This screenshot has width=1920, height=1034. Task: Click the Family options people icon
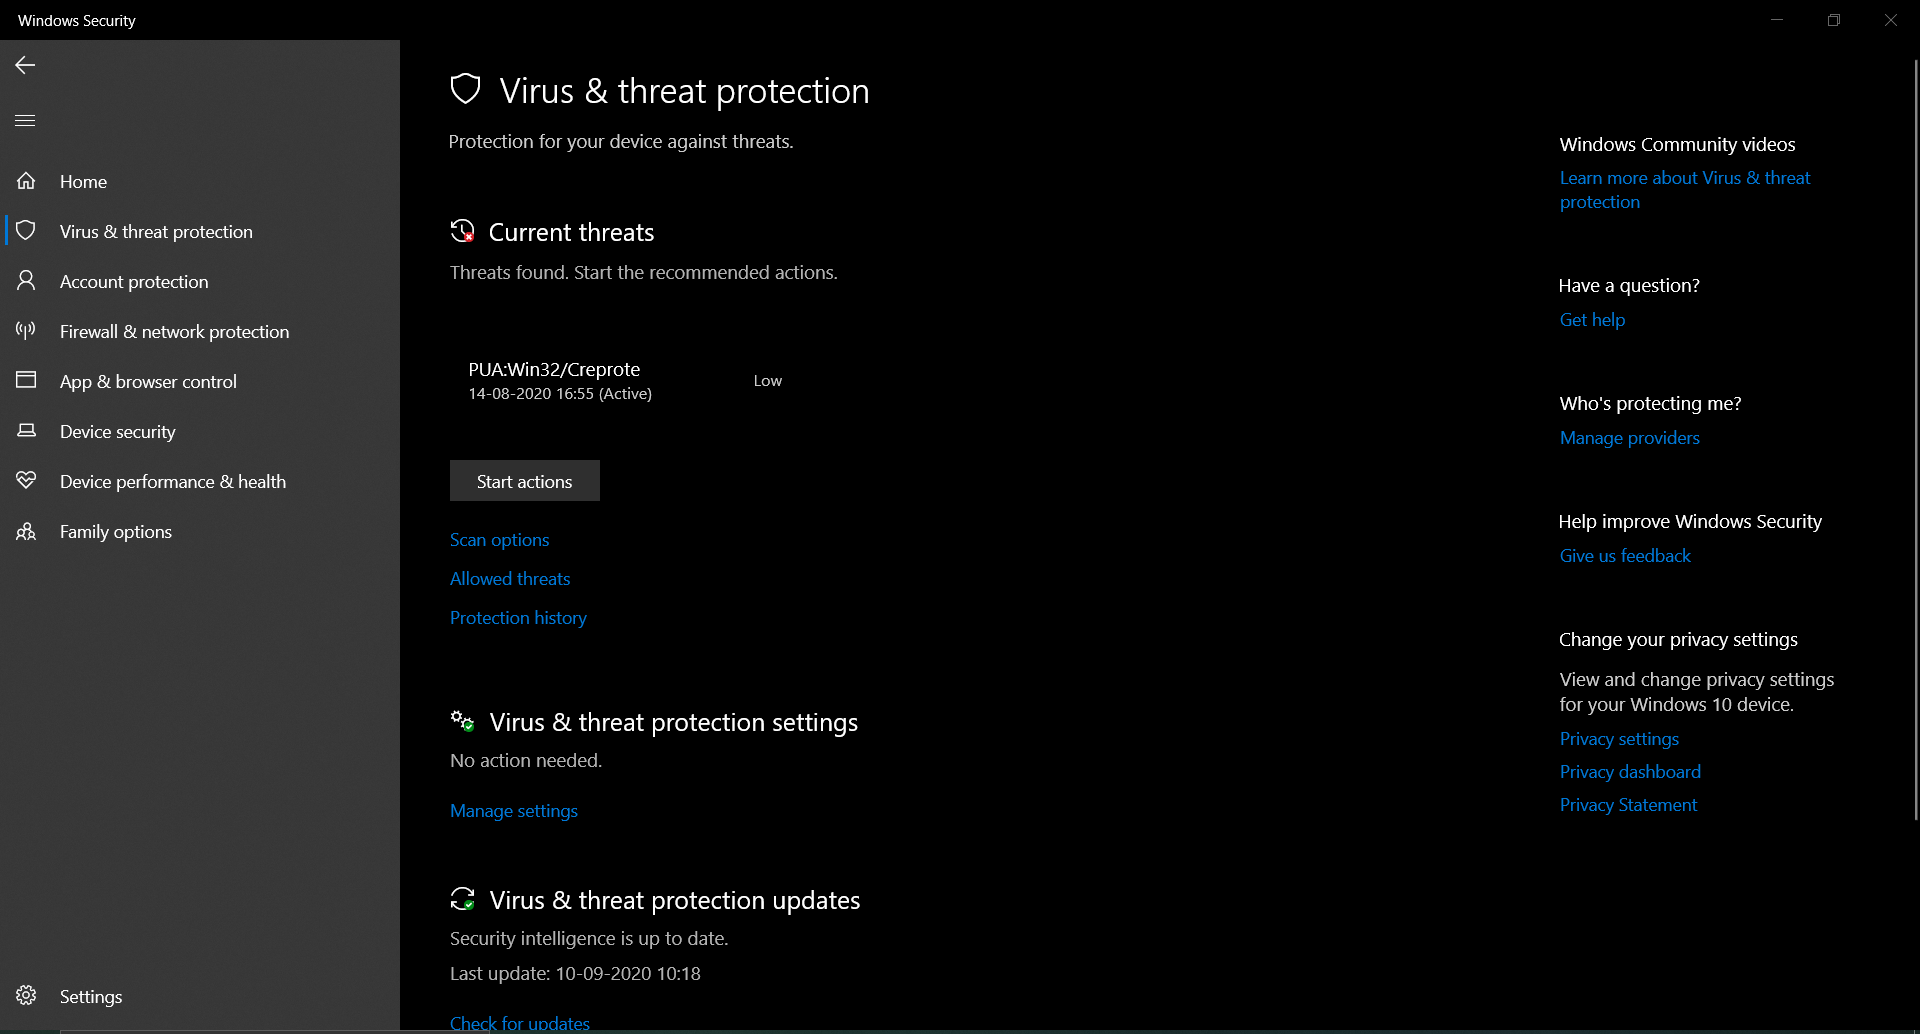pyautogui.click(x=26, y=531)
